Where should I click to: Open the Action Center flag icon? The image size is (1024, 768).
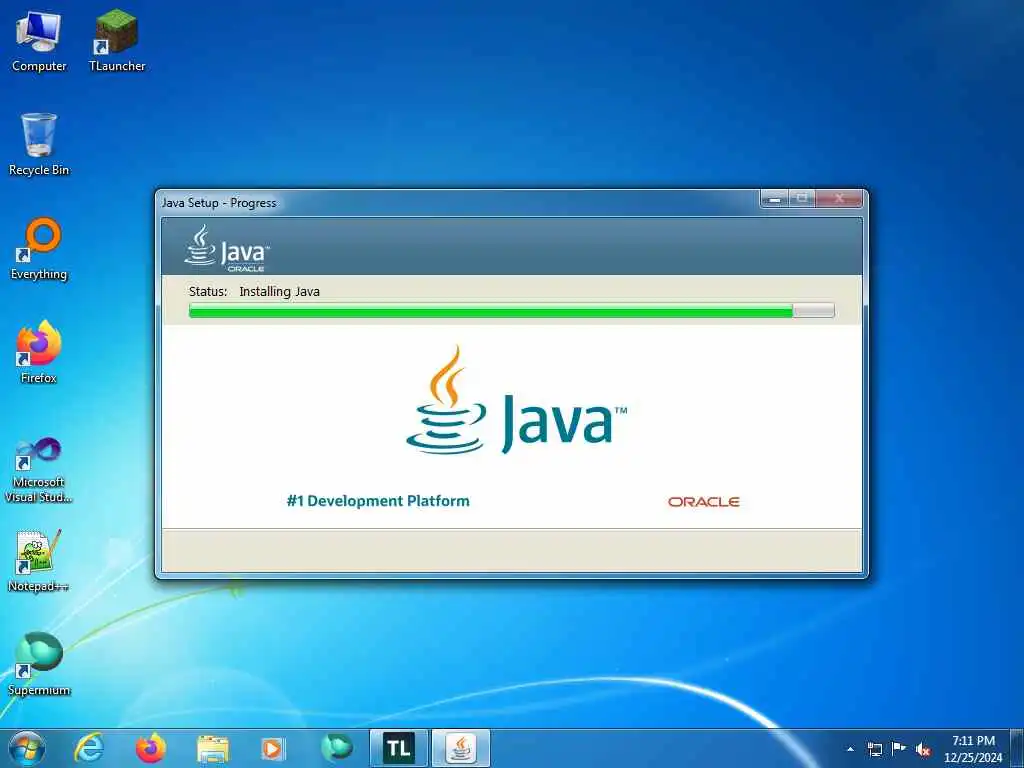pos(899,749)
